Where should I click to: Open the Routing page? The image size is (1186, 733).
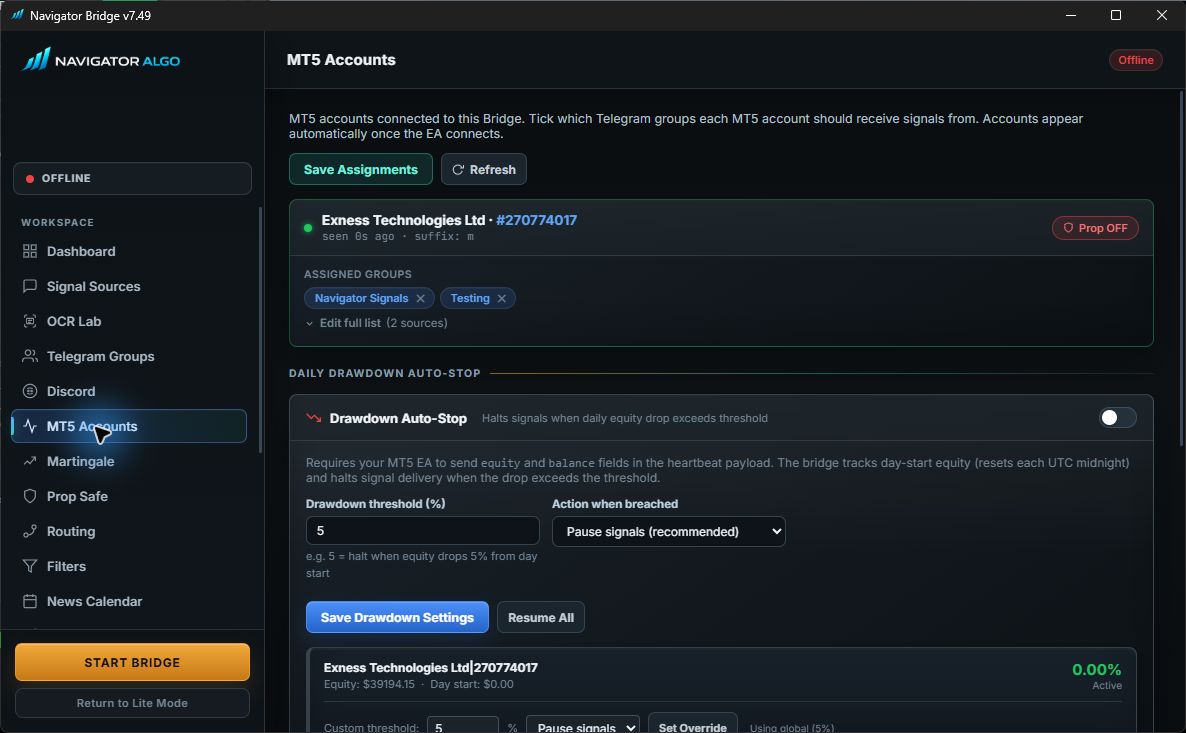[70, 531]
